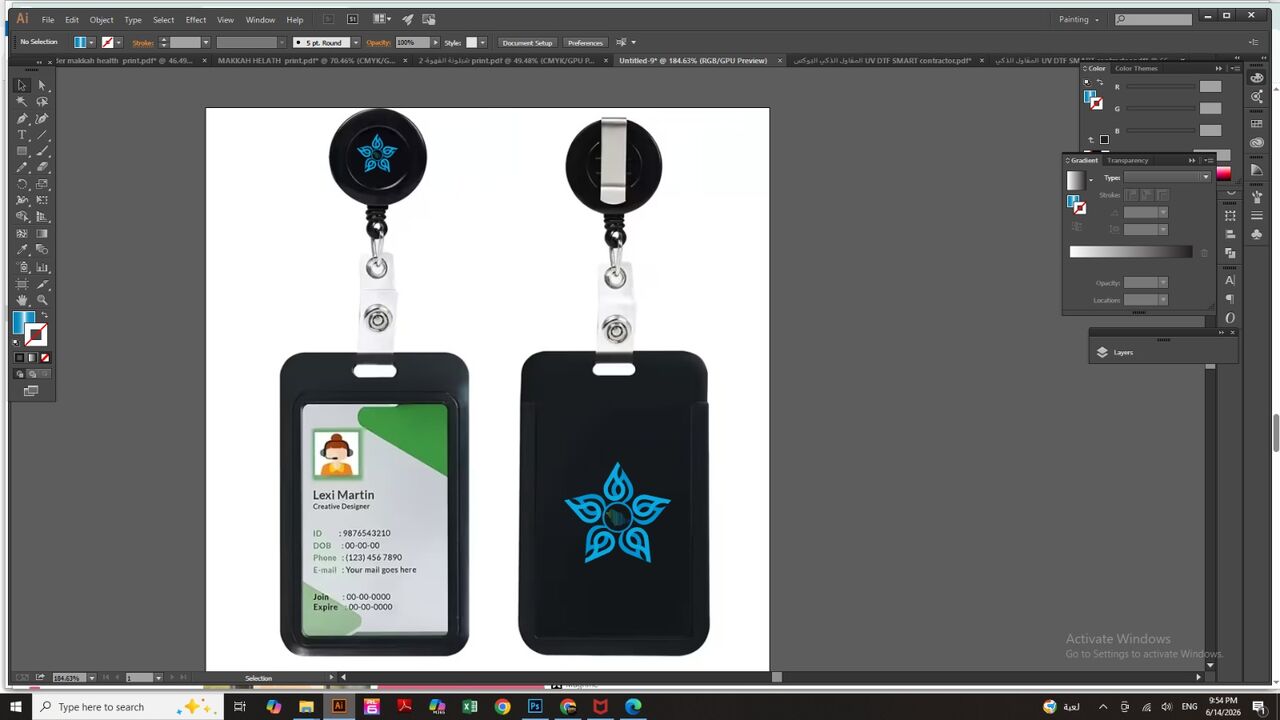Select the Magic Wand tool

tap(22, 102)
